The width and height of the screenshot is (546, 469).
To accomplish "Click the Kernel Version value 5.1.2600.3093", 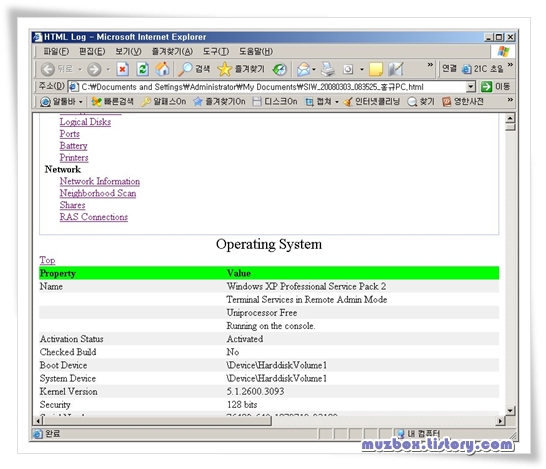I will click(x=255, y=391).
